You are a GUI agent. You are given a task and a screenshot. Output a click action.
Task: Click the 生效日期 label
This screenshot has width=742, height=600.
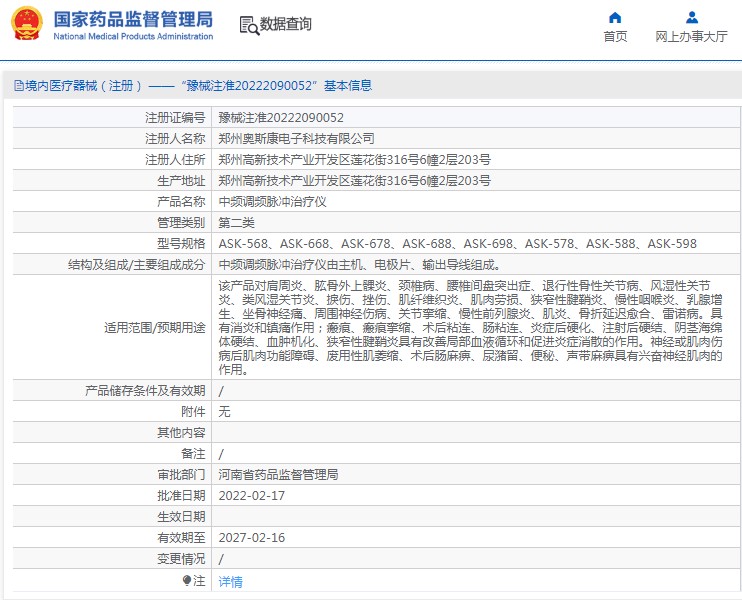point(181,517)
